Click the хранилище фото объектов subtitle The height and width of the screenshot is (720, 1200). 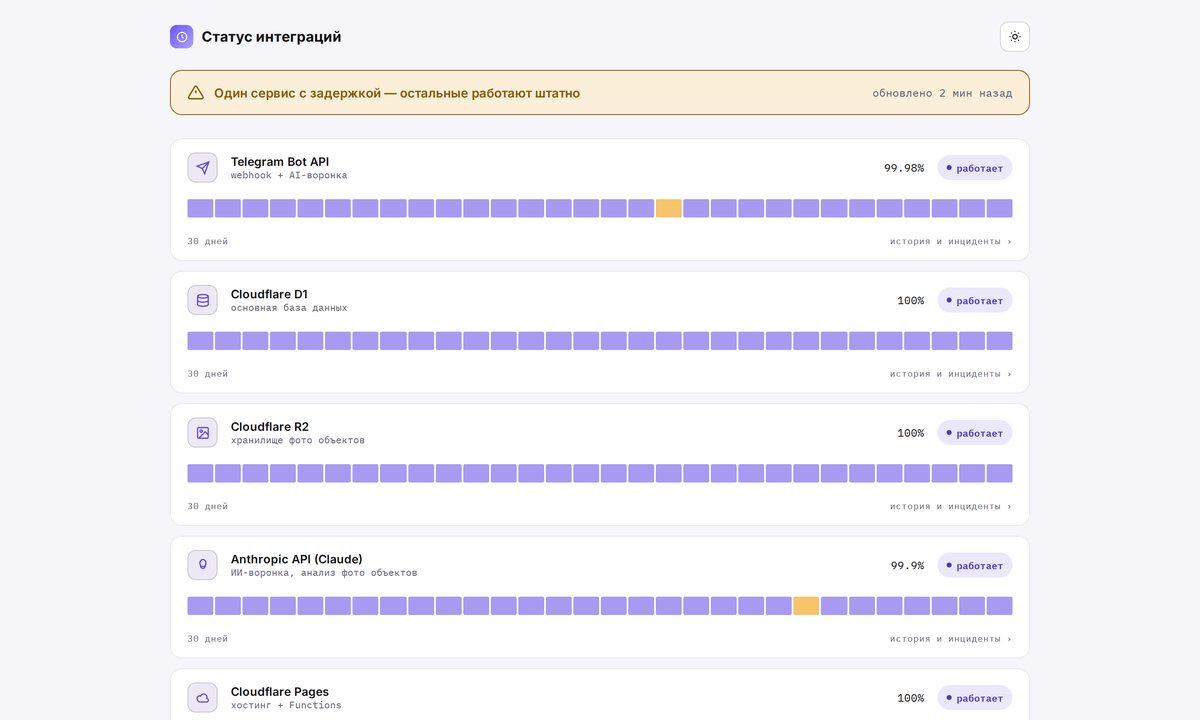(298, 440)
